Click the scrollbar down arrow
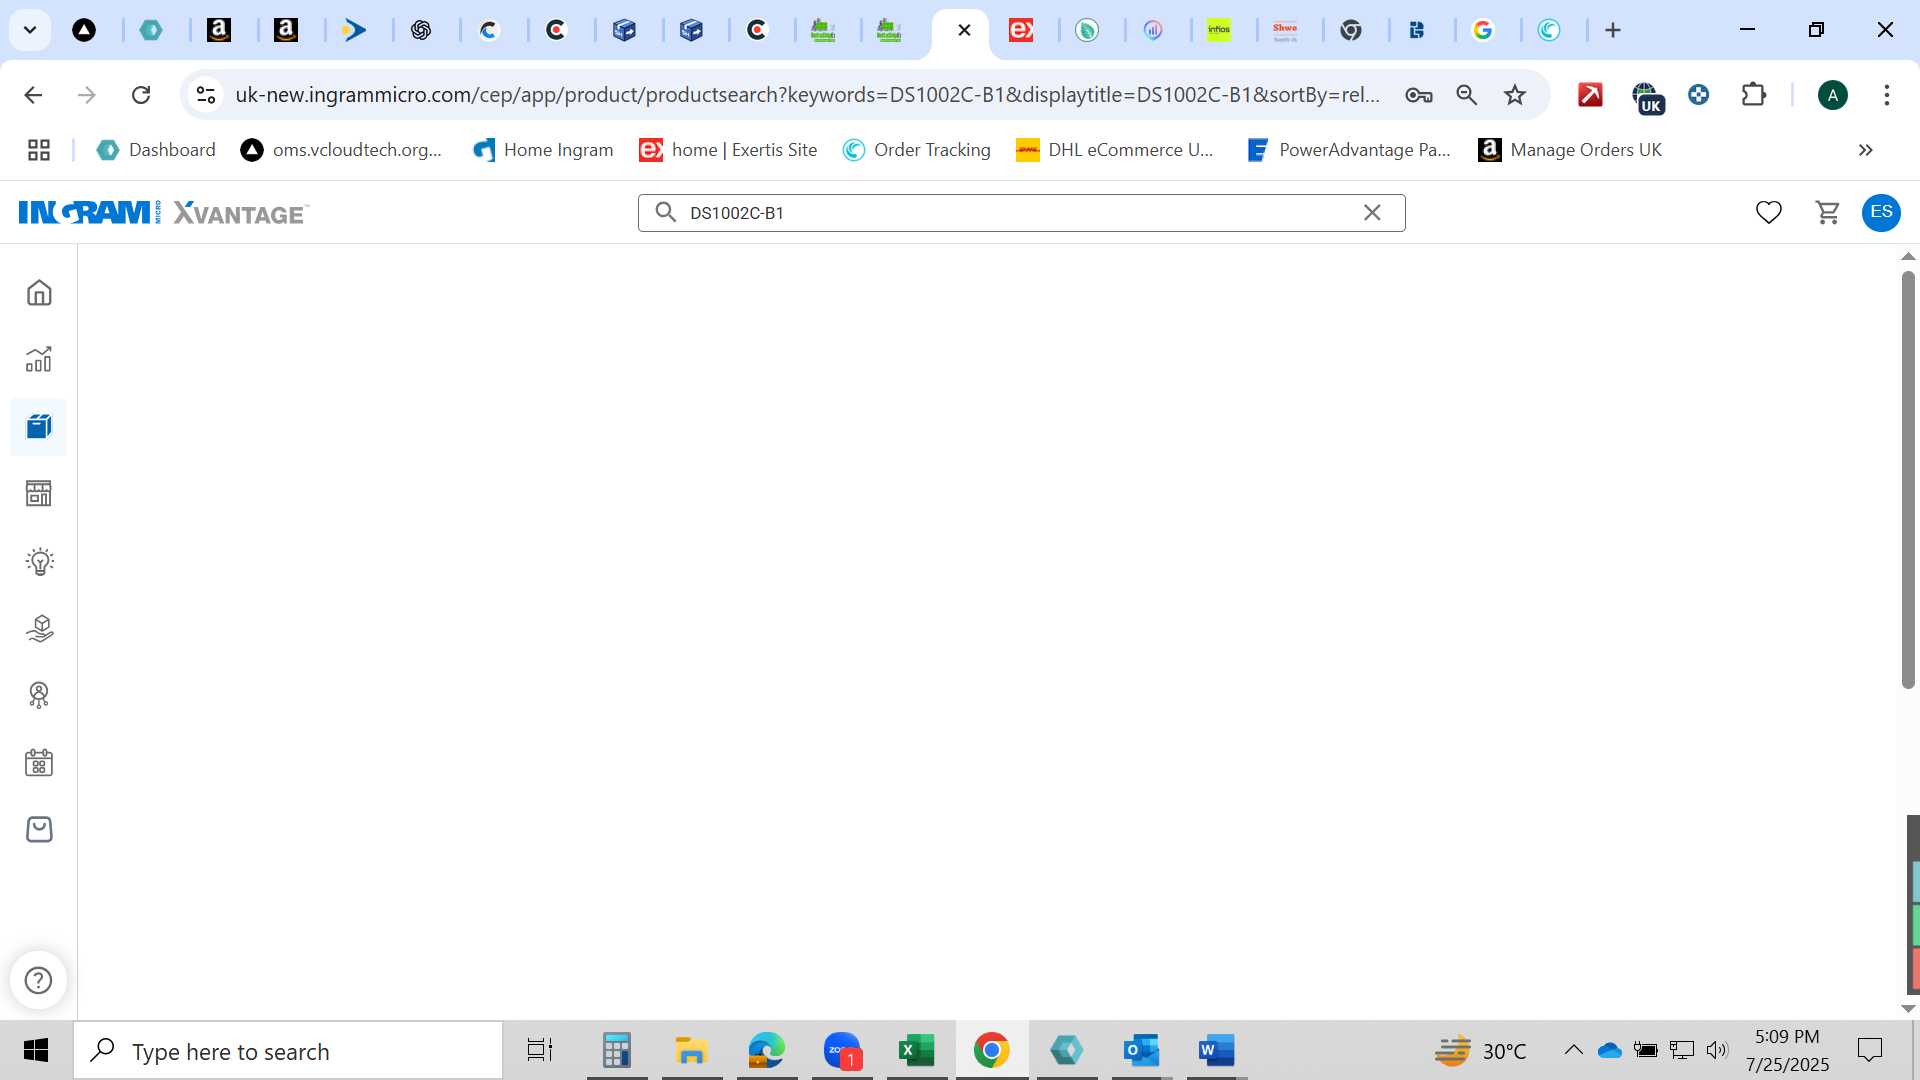 click(1908, 1008)
